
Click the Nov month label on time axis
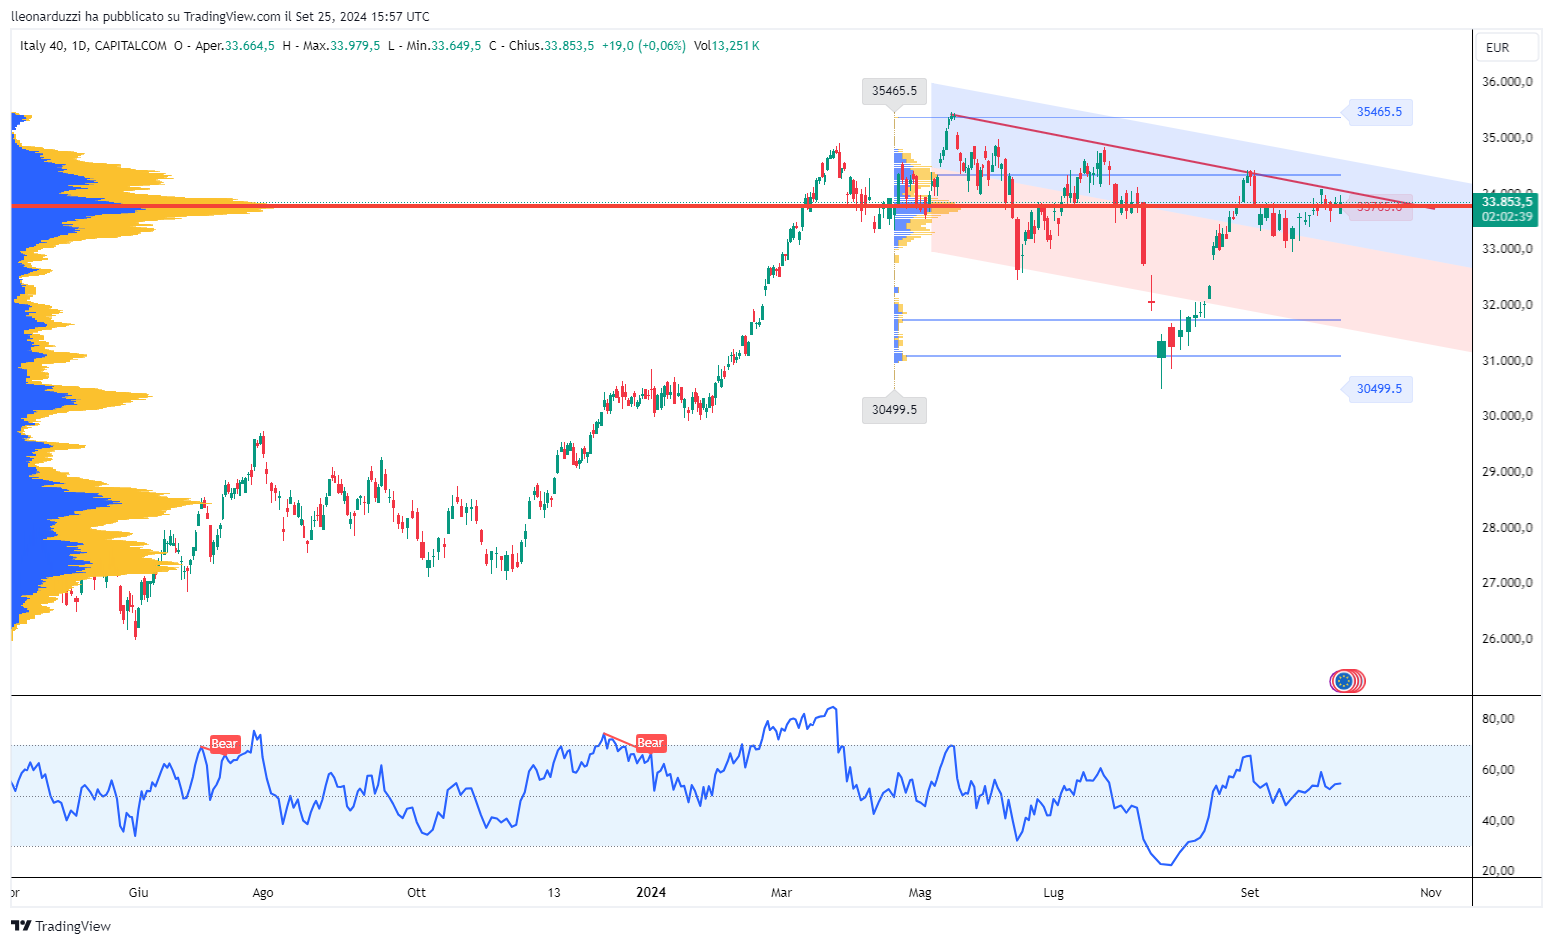coord(1431,893)
